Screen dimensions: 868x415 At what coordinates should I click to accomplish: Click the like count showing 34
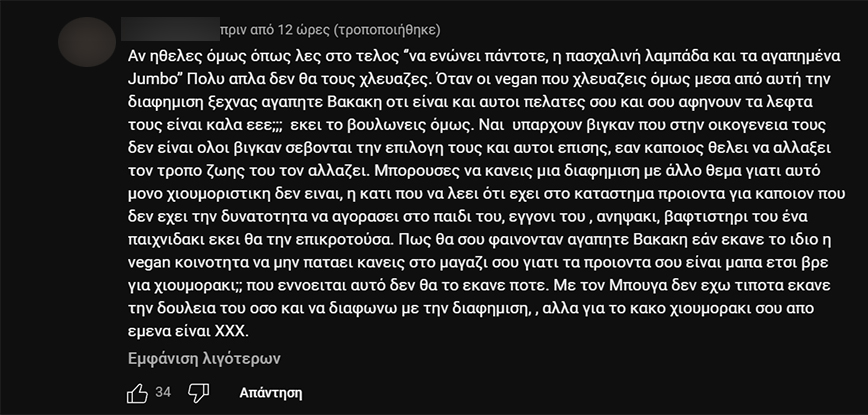pos(164,393)
